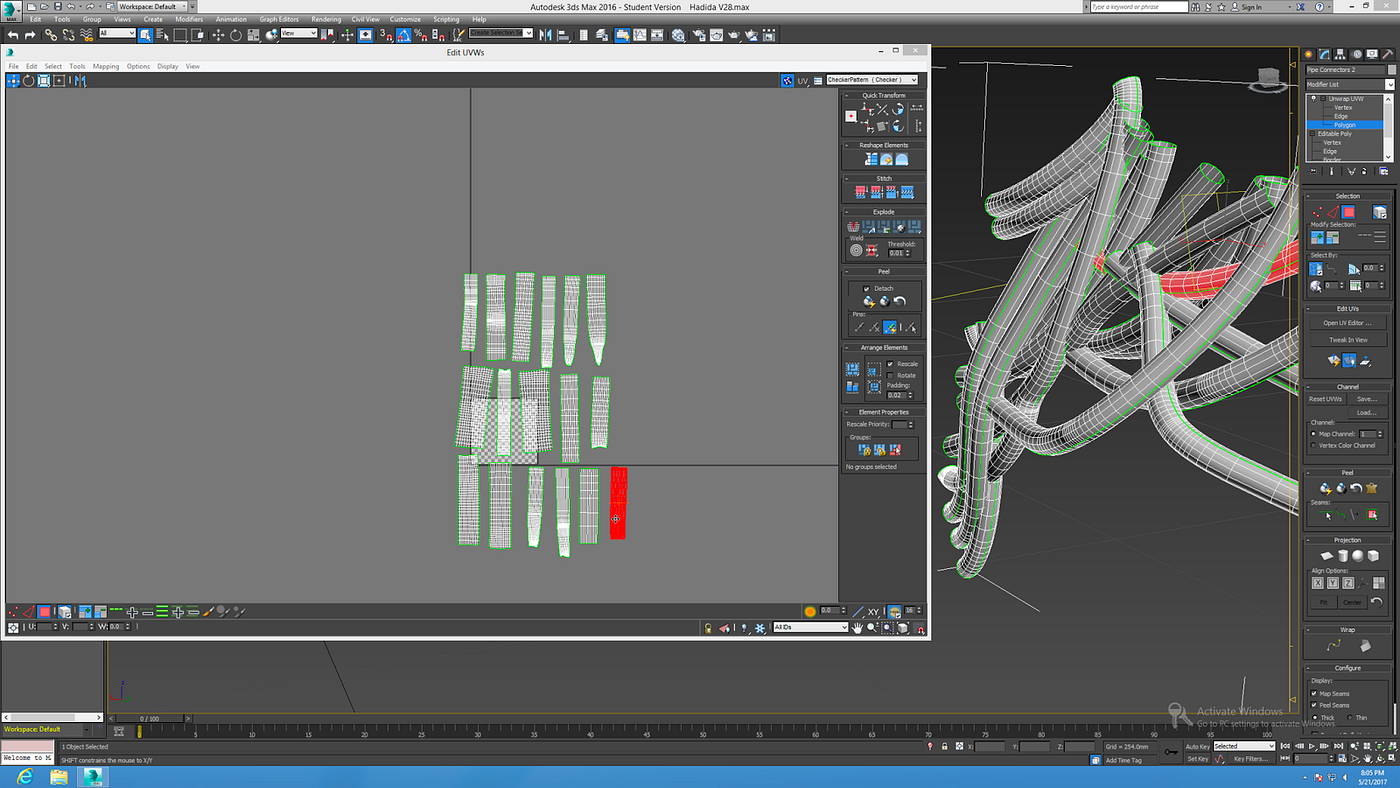This screenshot has height=788, width=1400.
Task: Enable the Rotate checkbox in Arrange Elements
Action: coord(890,375)
